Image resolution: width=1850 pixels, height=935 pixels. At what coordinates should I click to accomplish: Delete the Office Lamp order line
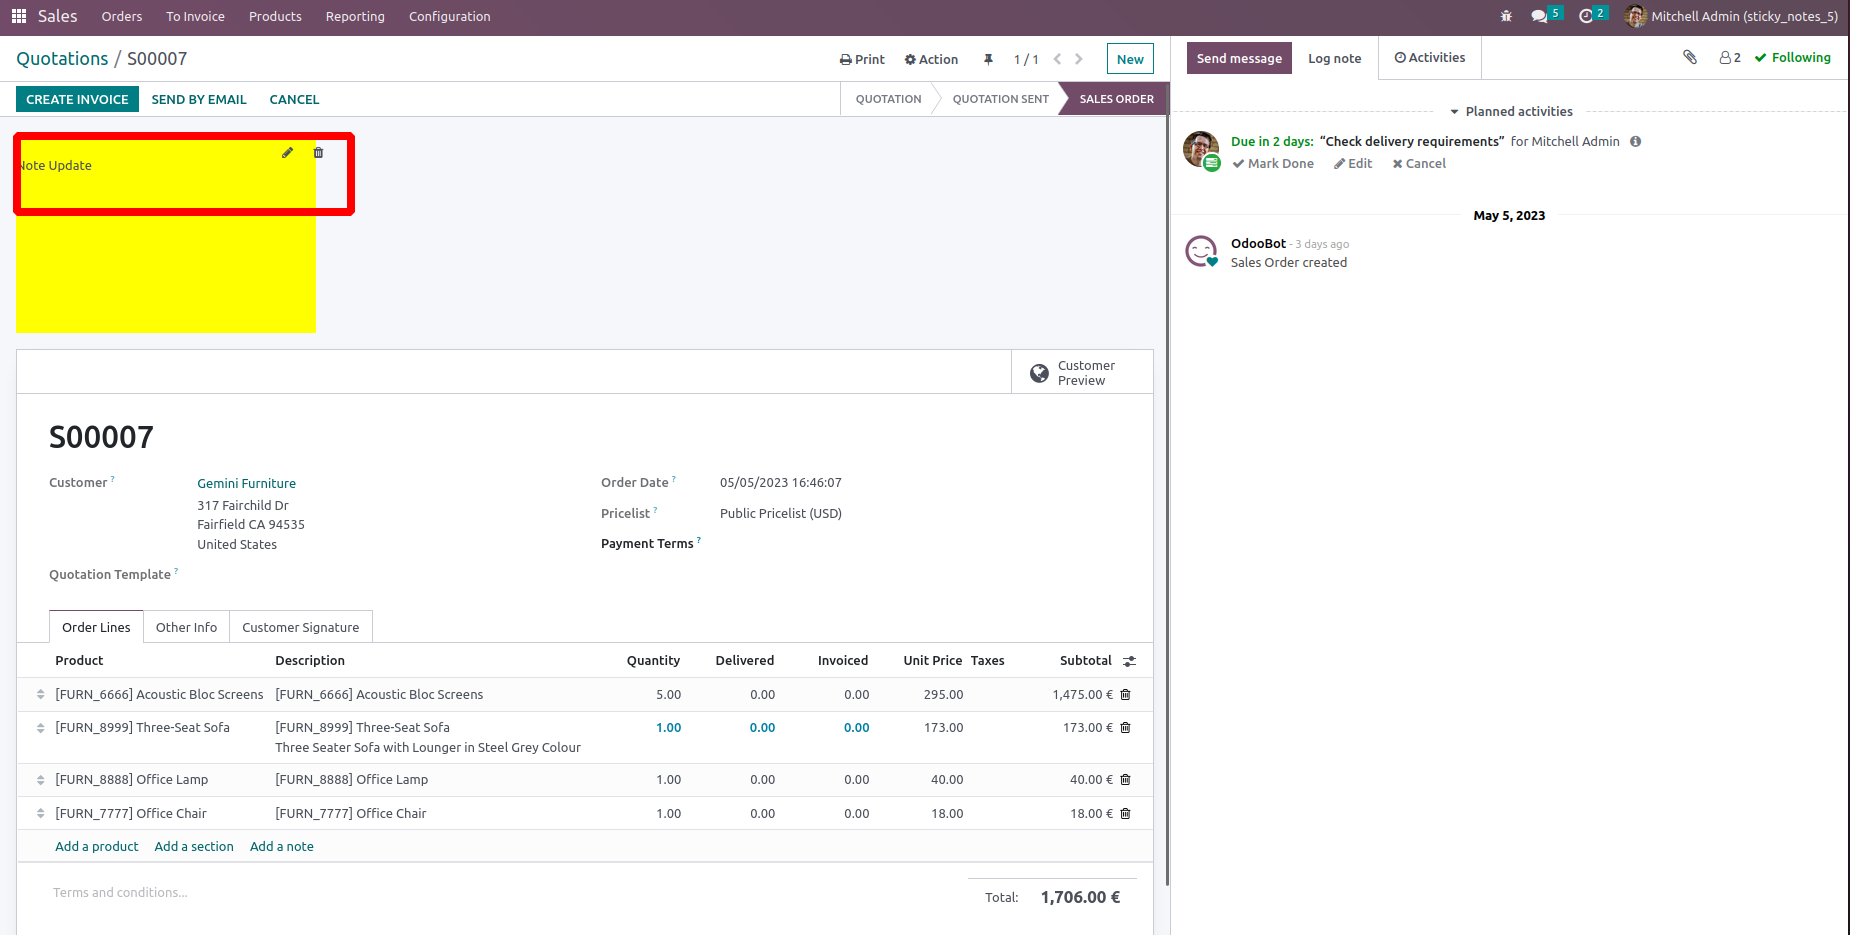tap(1125, 780)
